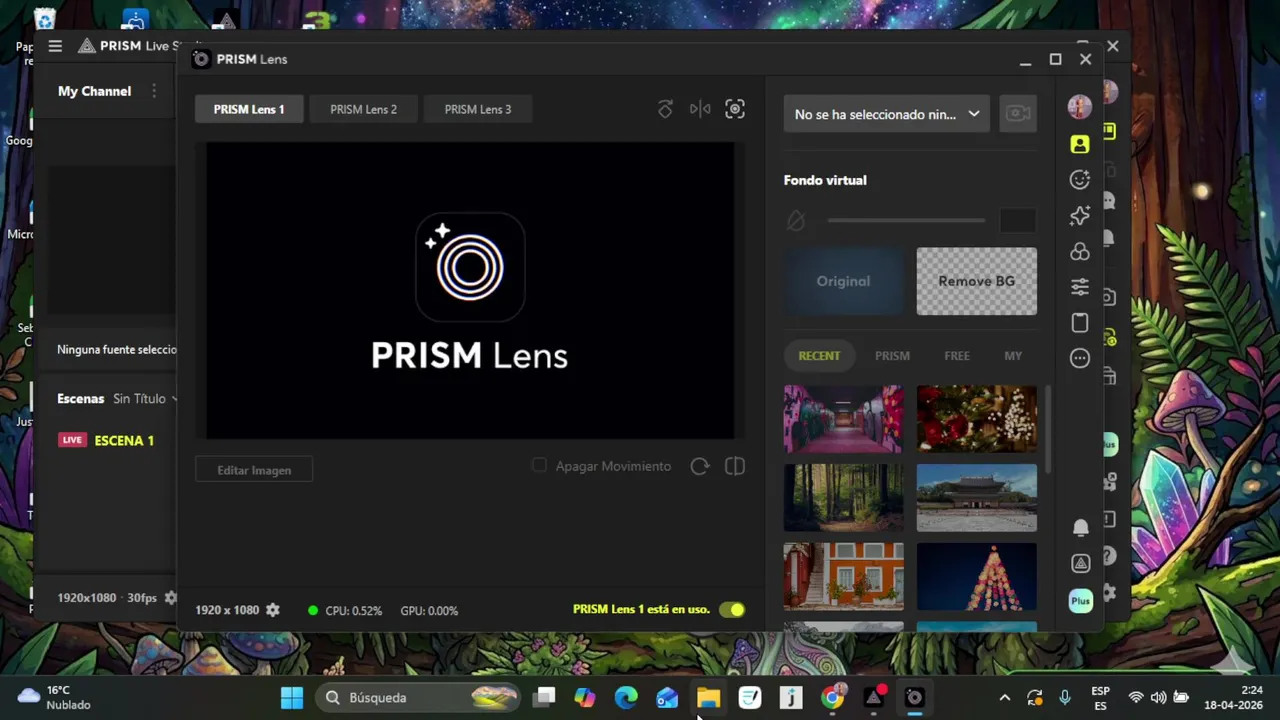
Task: Open the color filter circles icon
Action: pos(1079,252)
